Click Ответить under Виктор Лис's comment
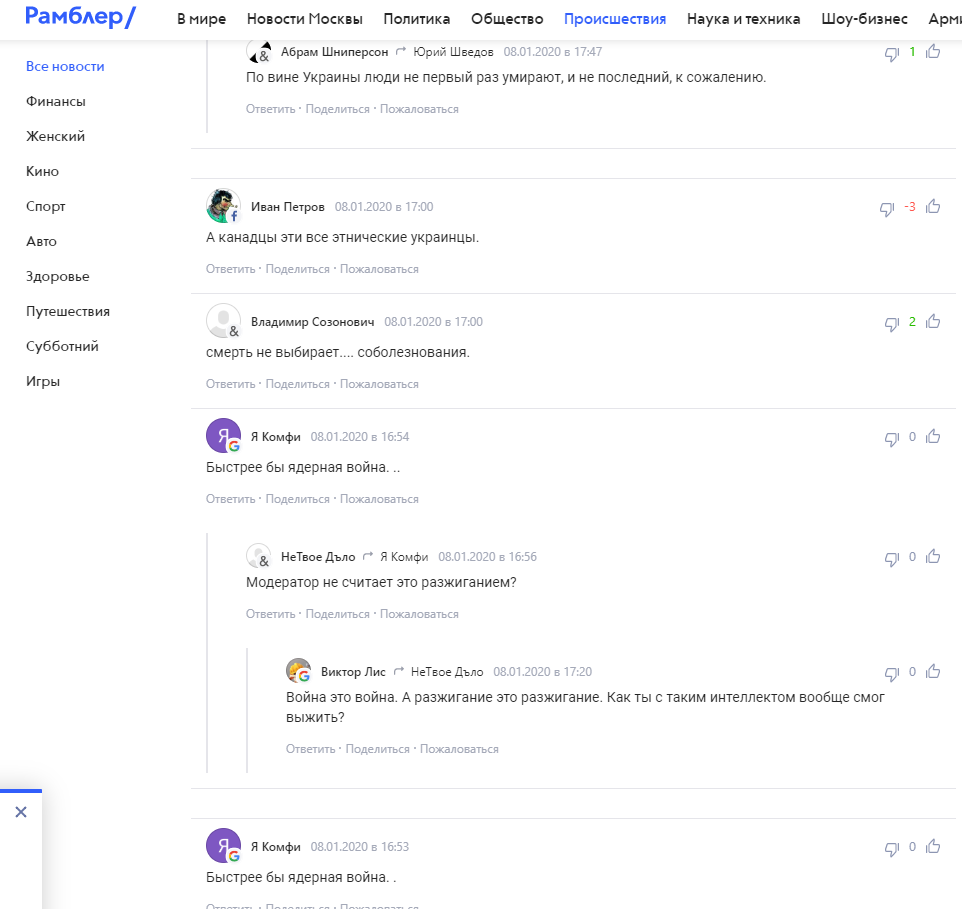The image size is (962, 909). tap(310, 749)
